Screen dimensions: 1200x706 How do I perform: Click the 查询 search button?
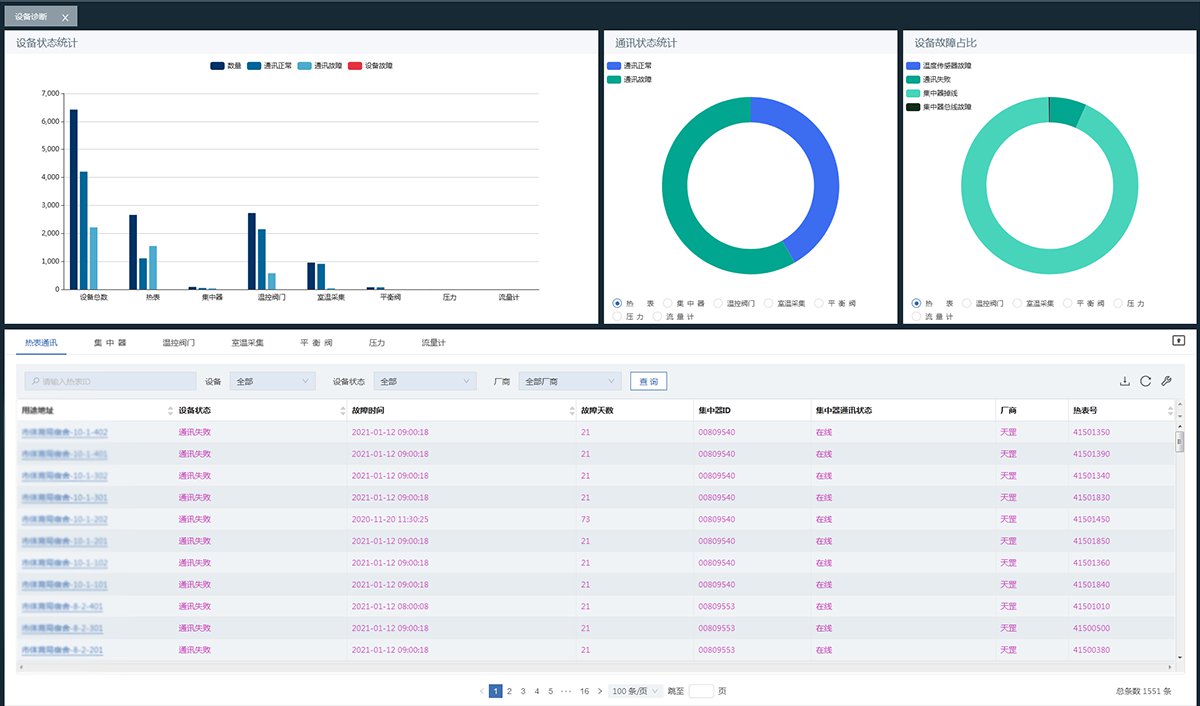coord(648,381)
